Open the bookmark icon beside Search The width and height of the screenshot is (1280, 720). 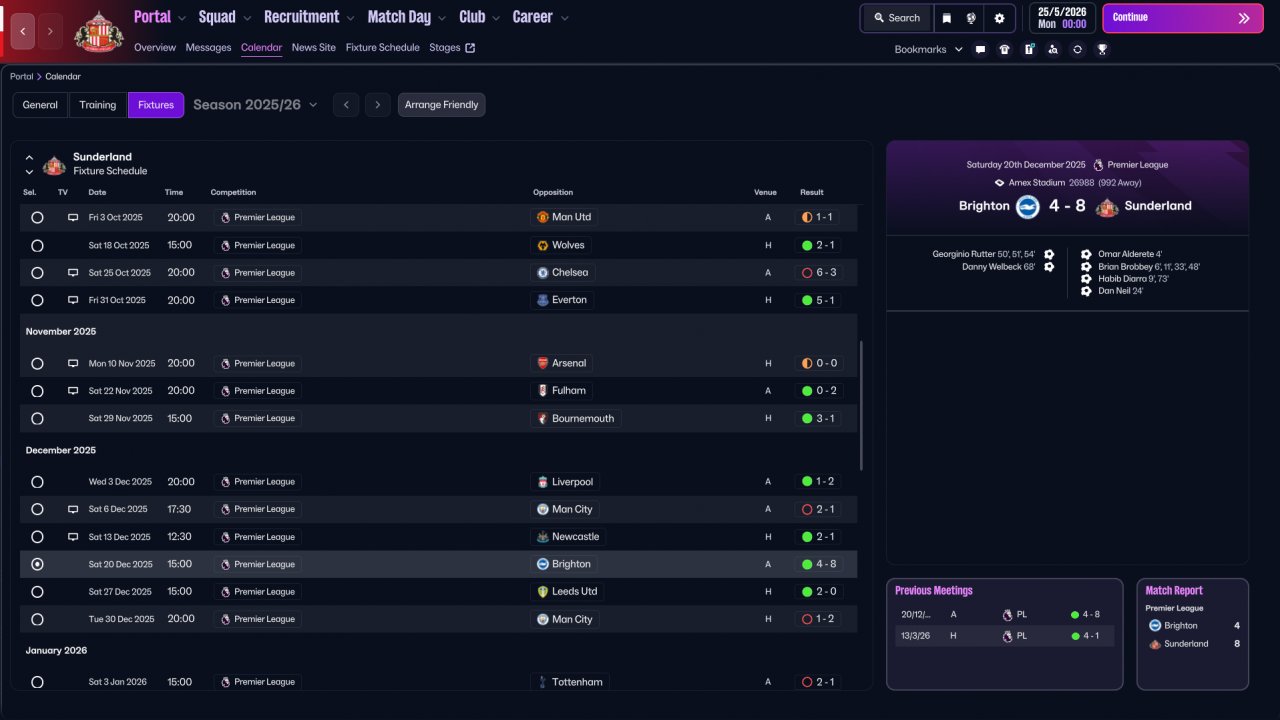click(x=946, y=18)
